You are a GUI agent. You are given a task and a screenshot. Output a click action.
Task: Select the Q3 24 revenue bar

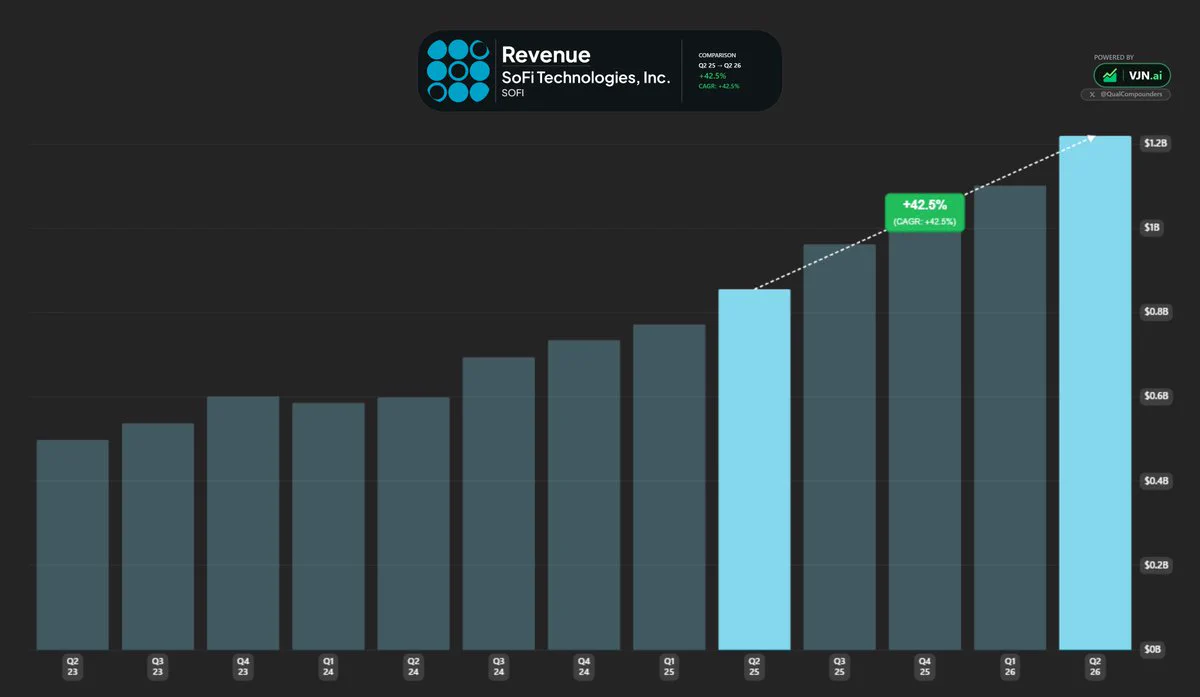coord(499,503)
